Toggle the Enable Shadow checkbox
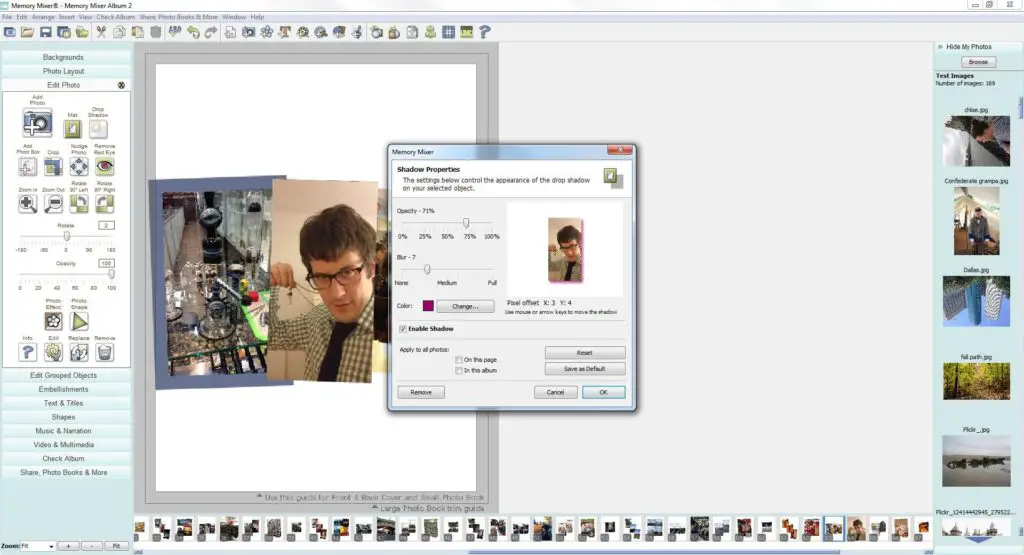Screen dimensions: 1024x555 (403, 329)
